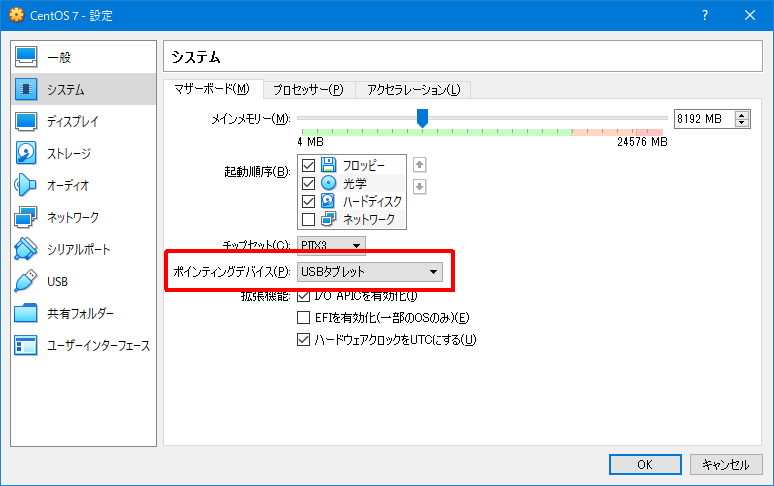Move boot item up with arrow button
The image size is (774, 486).
(420, 165)
